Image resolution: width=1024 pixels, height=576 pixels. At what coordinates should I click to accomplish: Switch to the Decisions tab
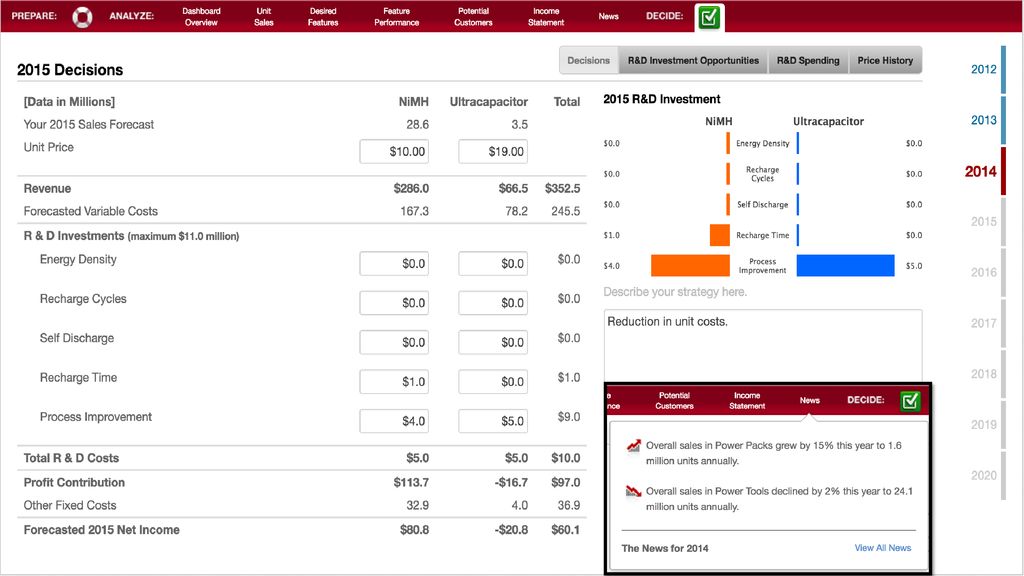click(x=588, y=60)
